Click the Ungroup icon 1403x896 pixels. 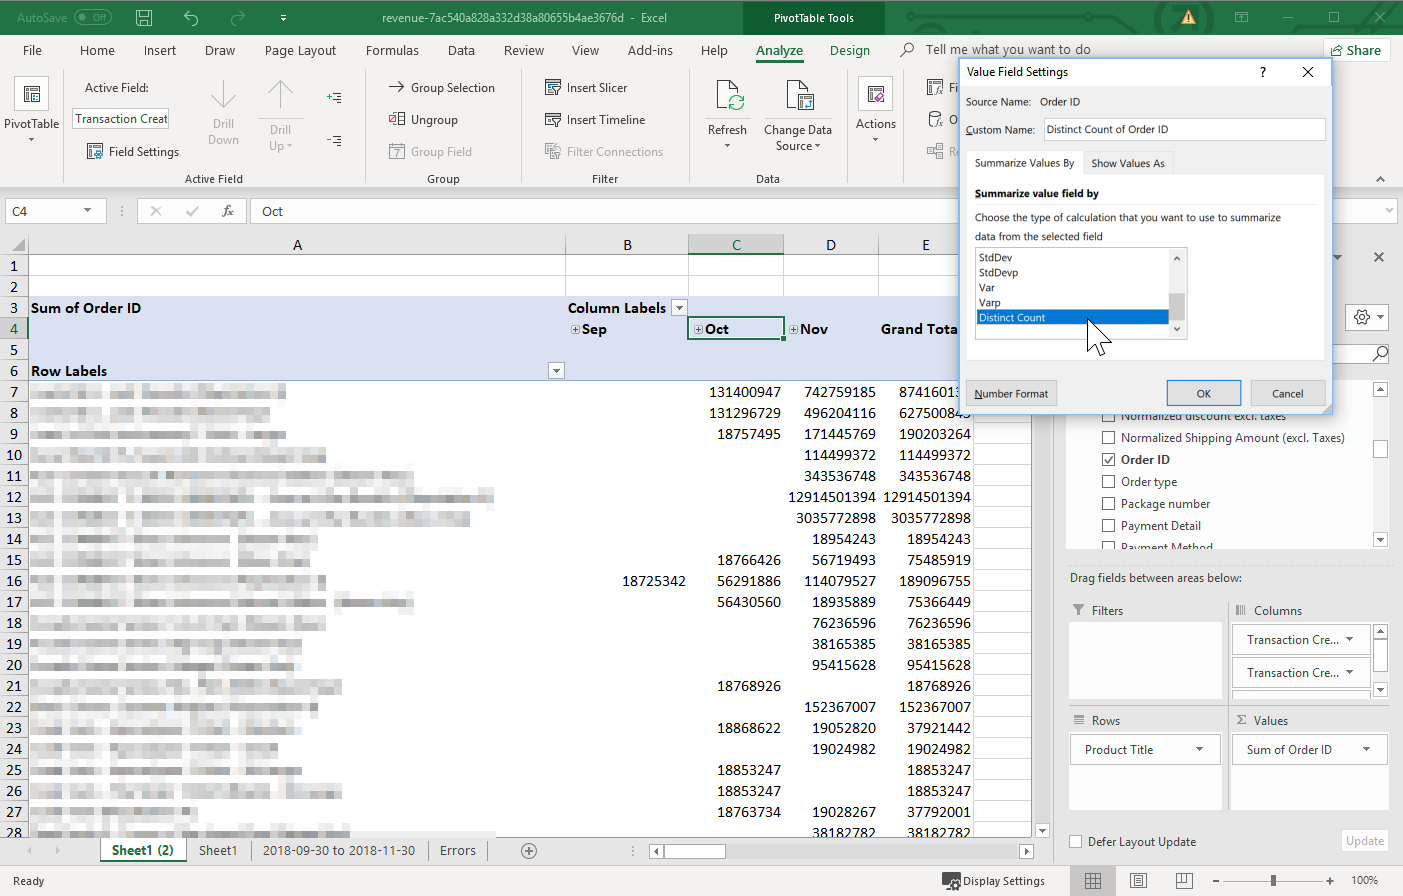[397, 120]
